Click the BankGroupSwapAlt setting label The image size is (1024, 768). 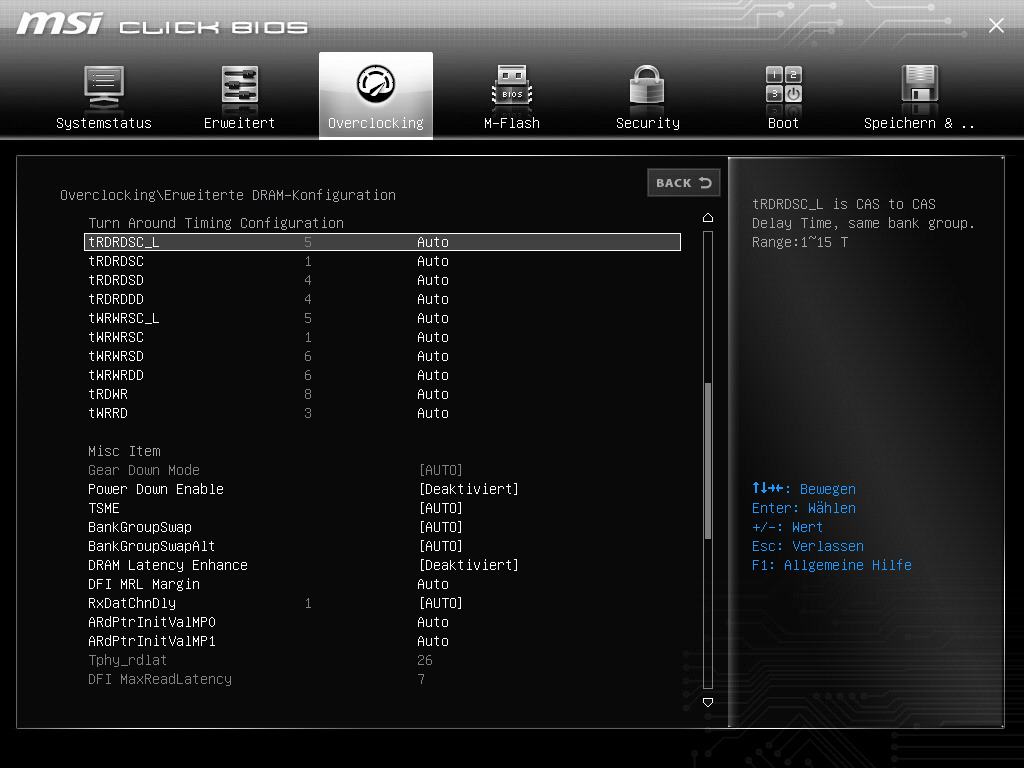pos(152,546)
